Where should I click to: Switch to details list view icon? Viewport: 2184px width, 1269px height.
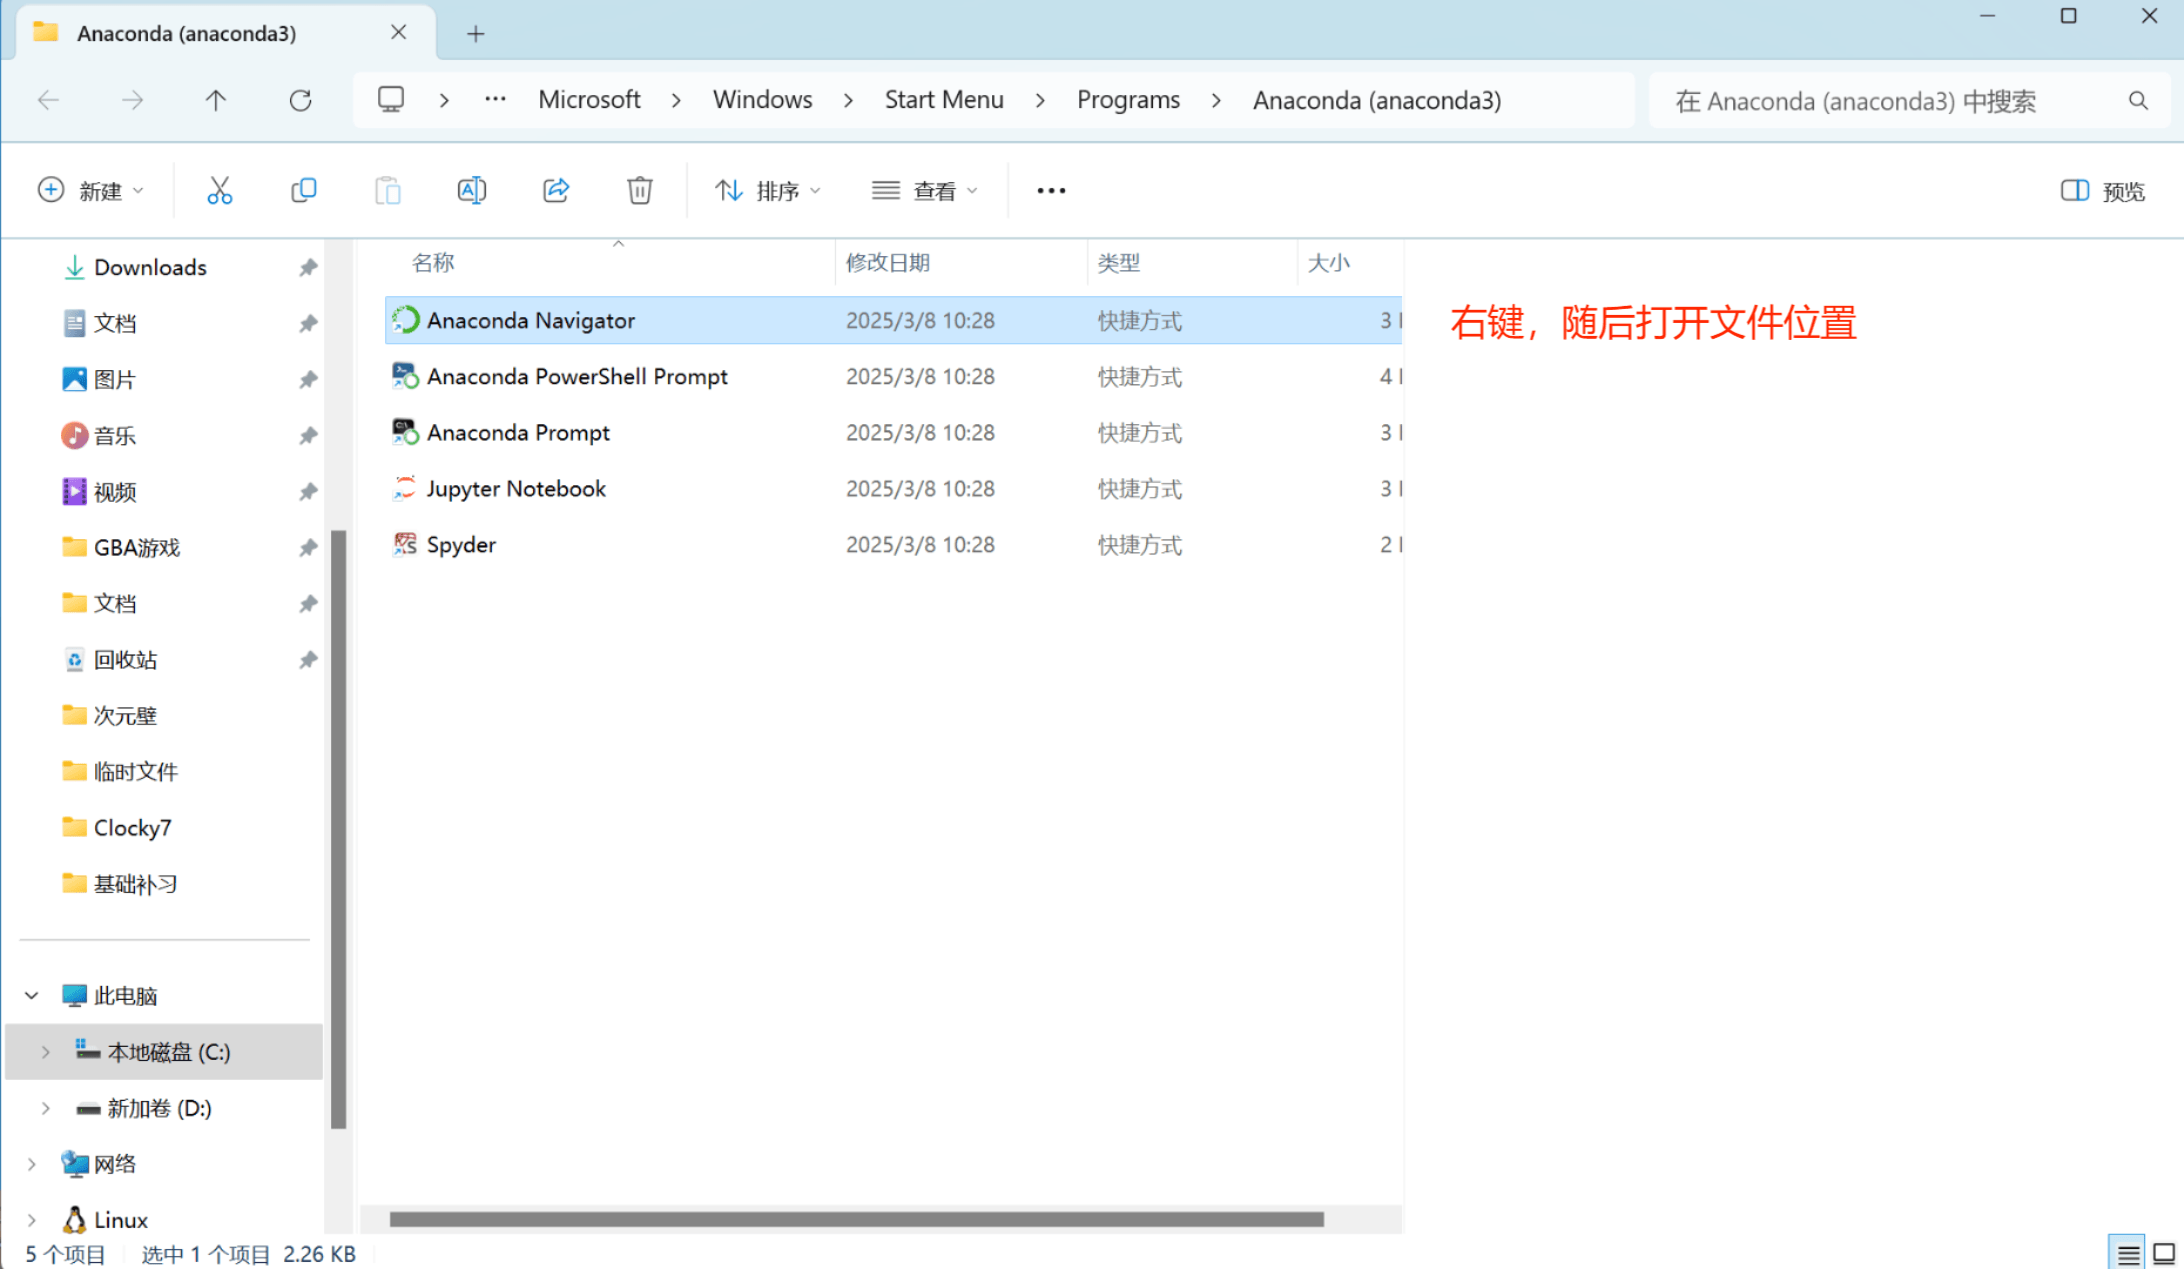coord(2128,1254)
